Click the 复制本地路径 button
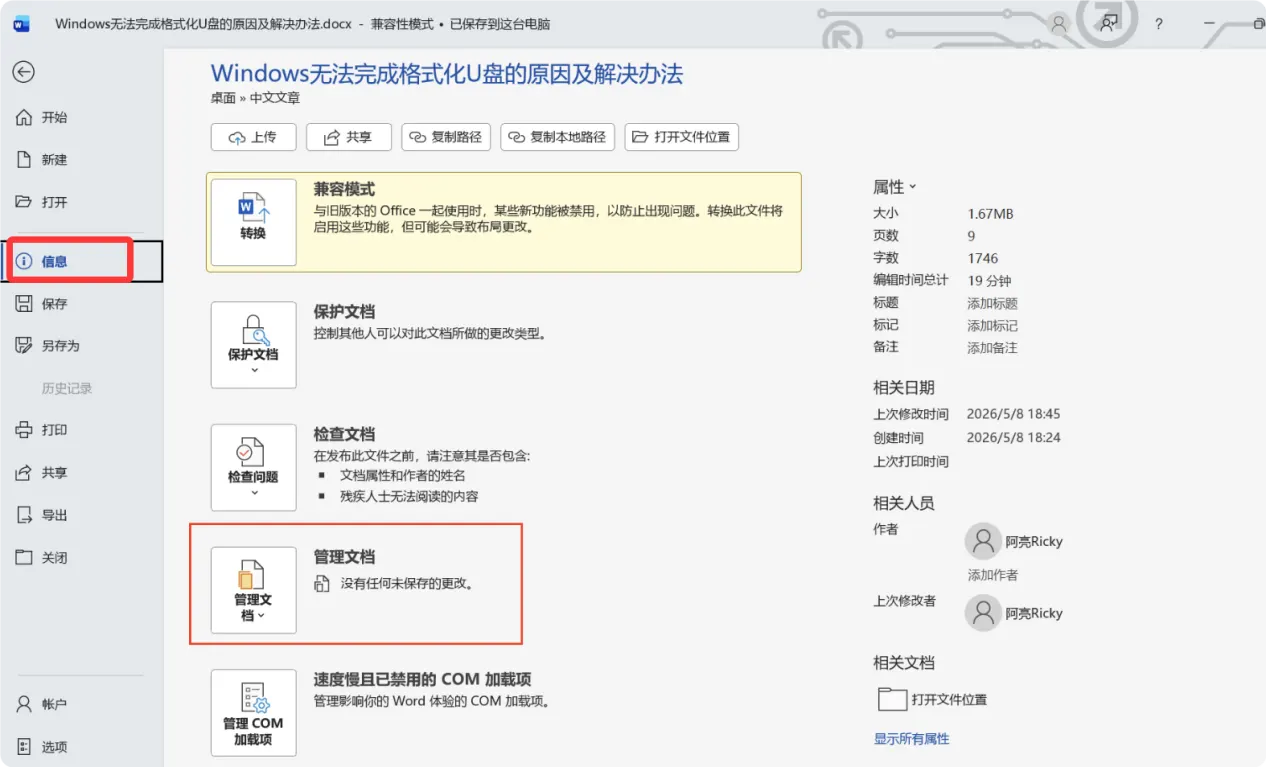 pyautogui.click(x=557, y=137)
